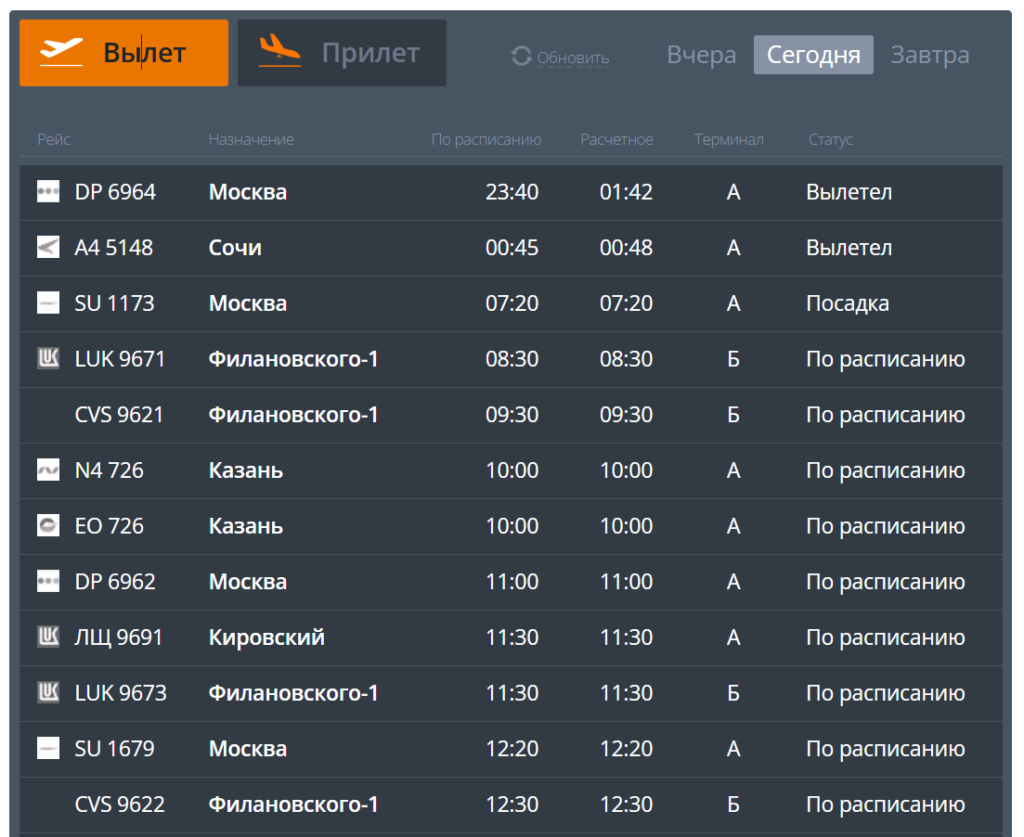Click airline logo for DP 6962
Screen dimensions: 1024x837
point(48,581)
